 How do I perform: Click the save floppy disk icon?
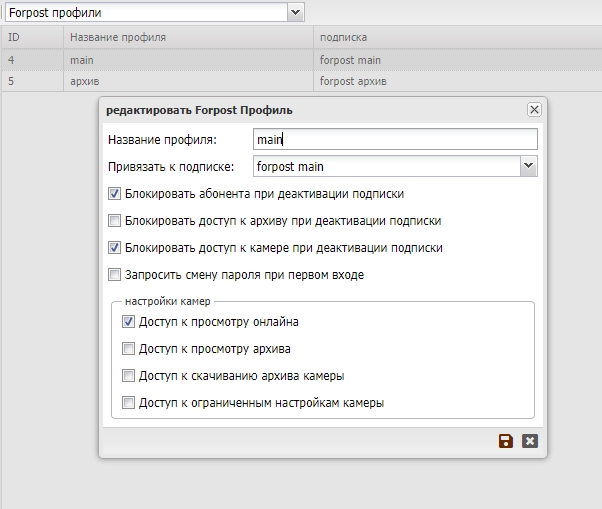coord(506,441)
